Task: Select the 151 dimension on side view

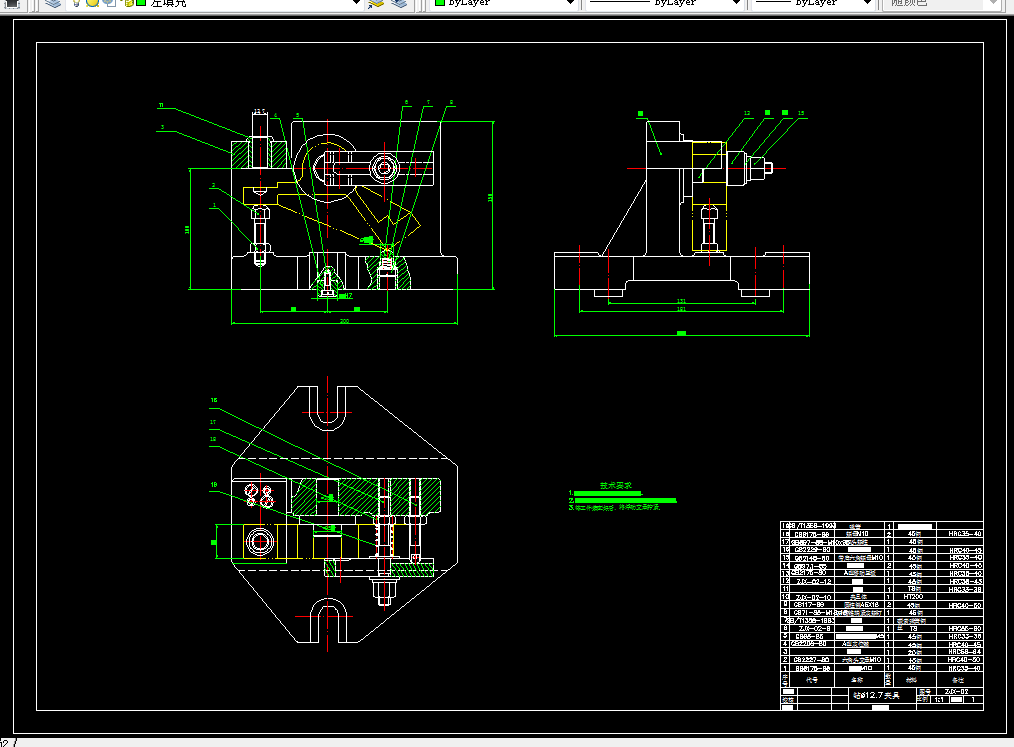Action: [682, 301]
